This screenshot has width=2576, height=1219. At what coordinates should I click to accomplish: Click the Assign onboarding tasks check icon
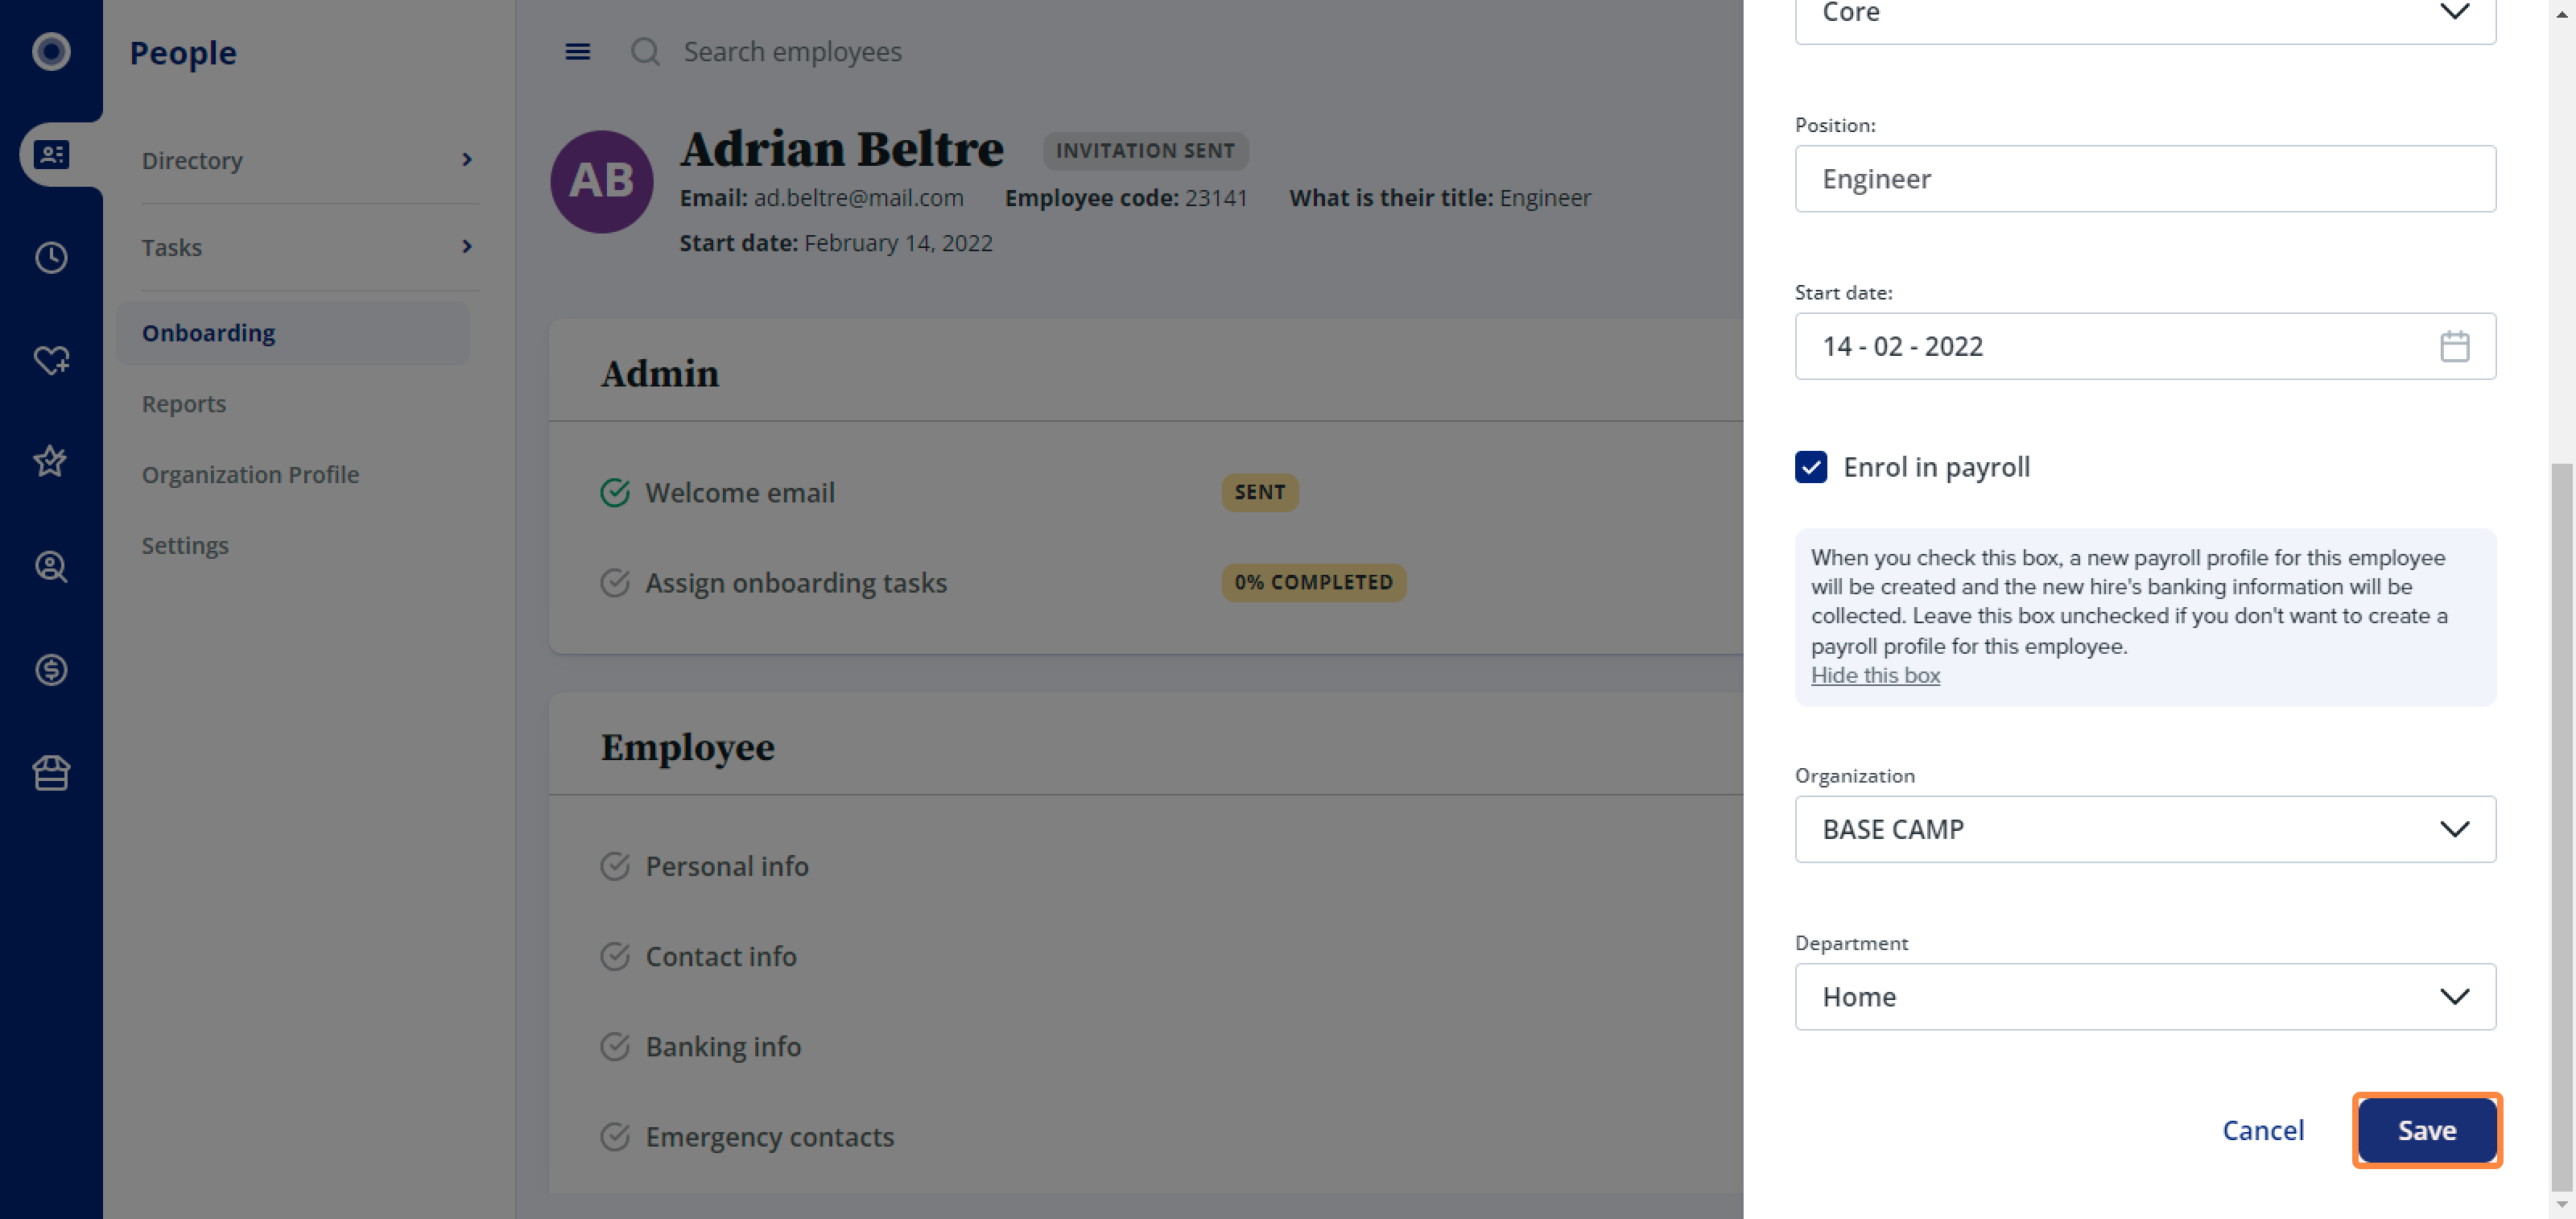click(x=615, y=582)
